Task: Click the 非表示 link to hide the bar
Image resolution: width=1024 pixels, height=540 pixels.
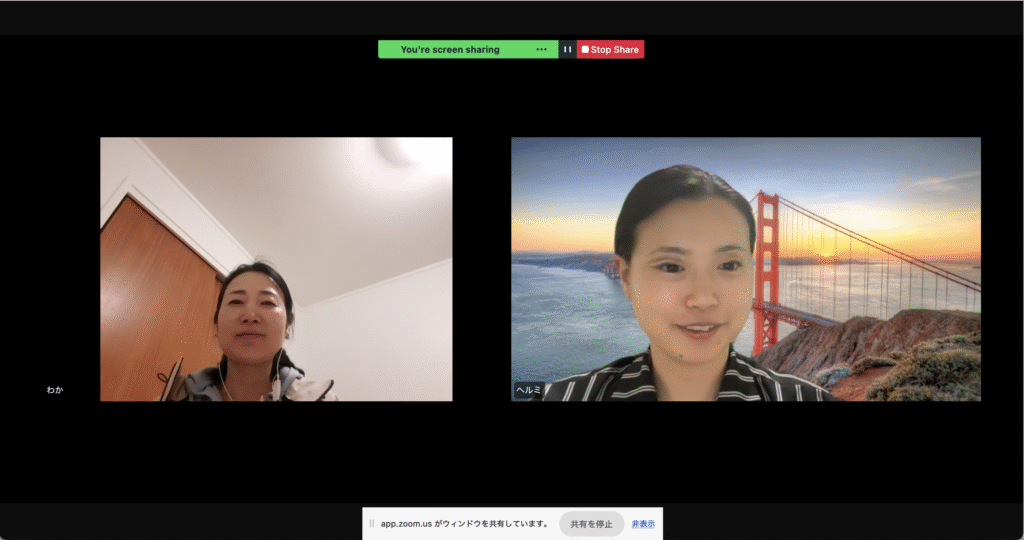Action: pyautogui.click(x=643, y=524)
